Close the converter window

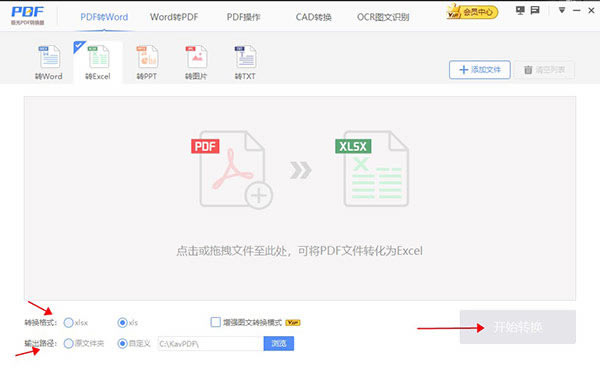(591, 11)
